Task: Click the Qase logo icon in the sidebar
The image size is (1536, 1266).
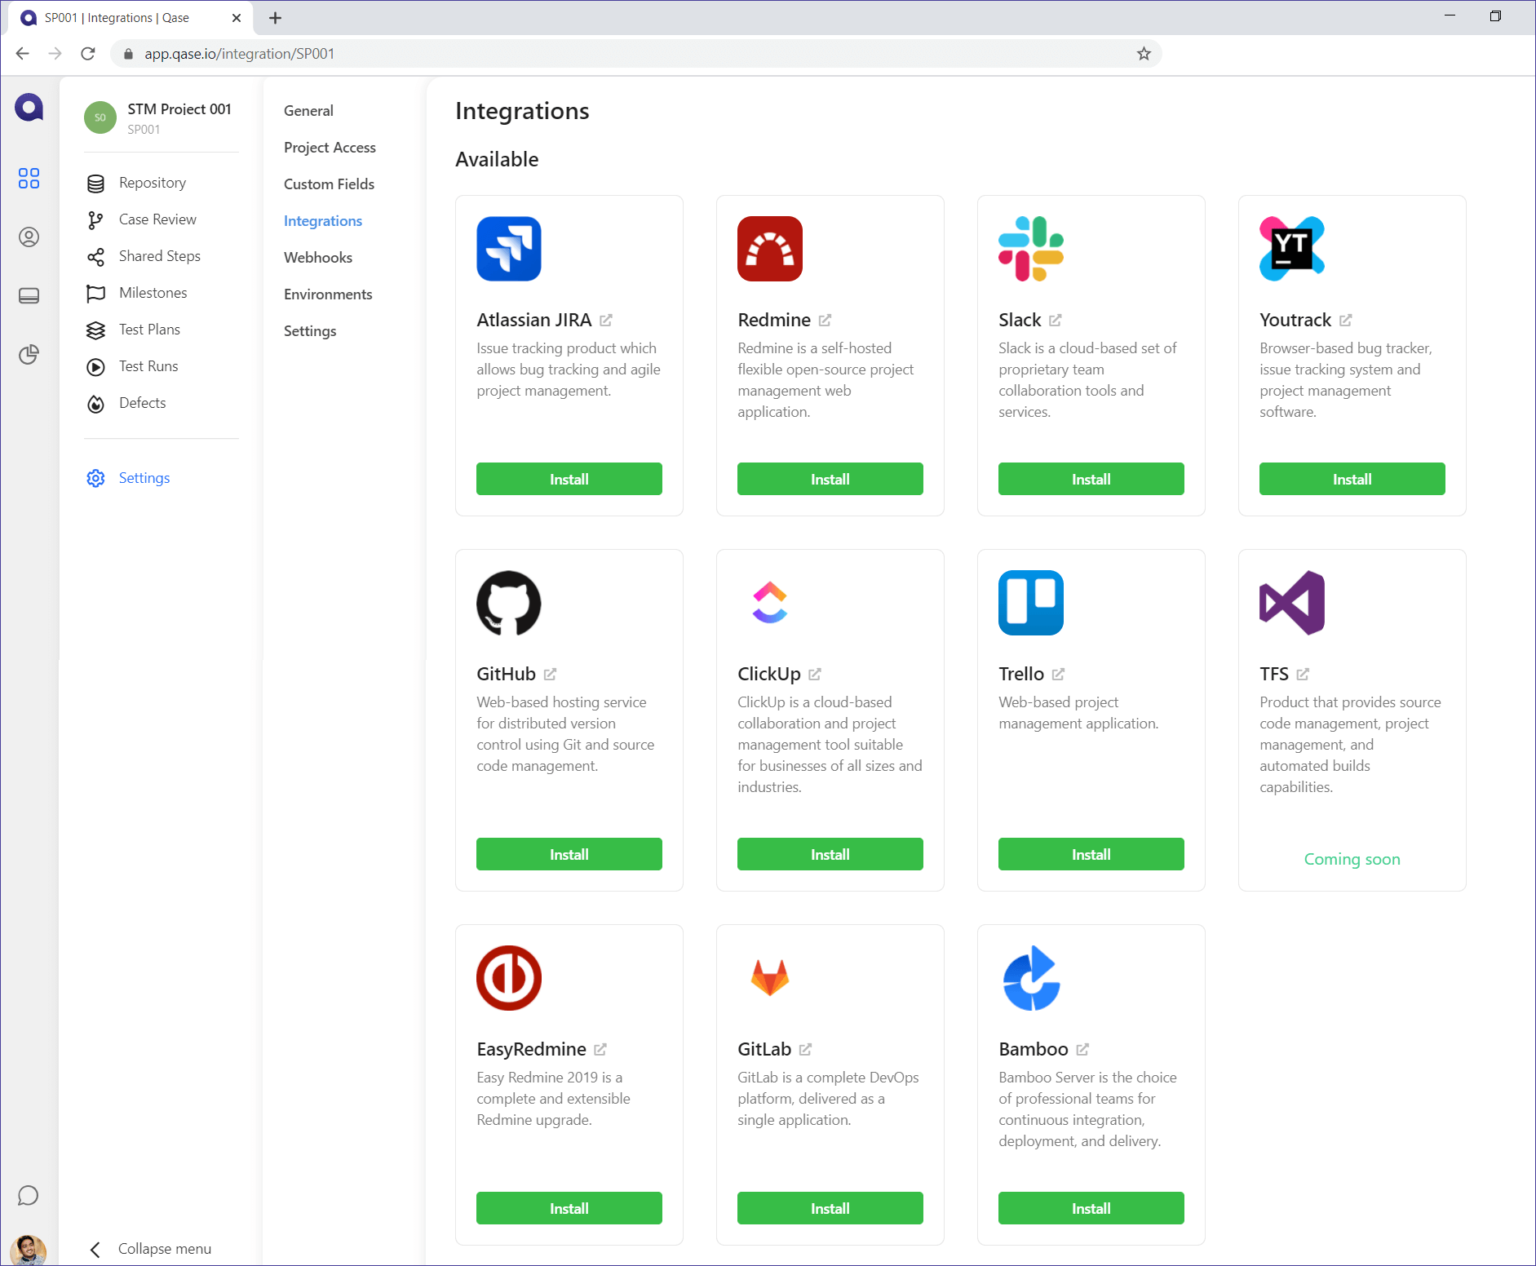Action: [x=29, y=107]
